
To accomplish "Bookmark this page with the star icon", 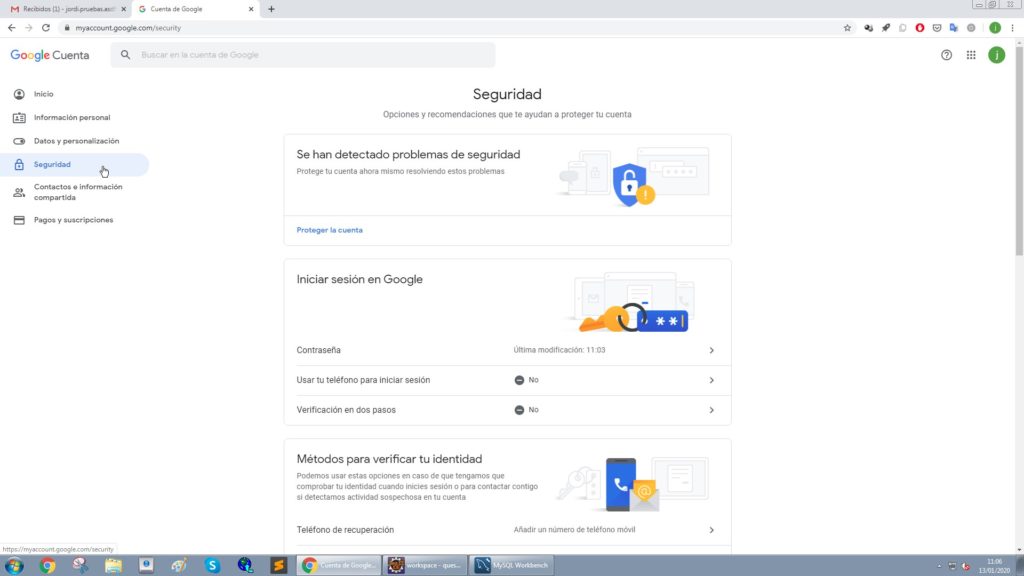I will click(x=848, y=28).
